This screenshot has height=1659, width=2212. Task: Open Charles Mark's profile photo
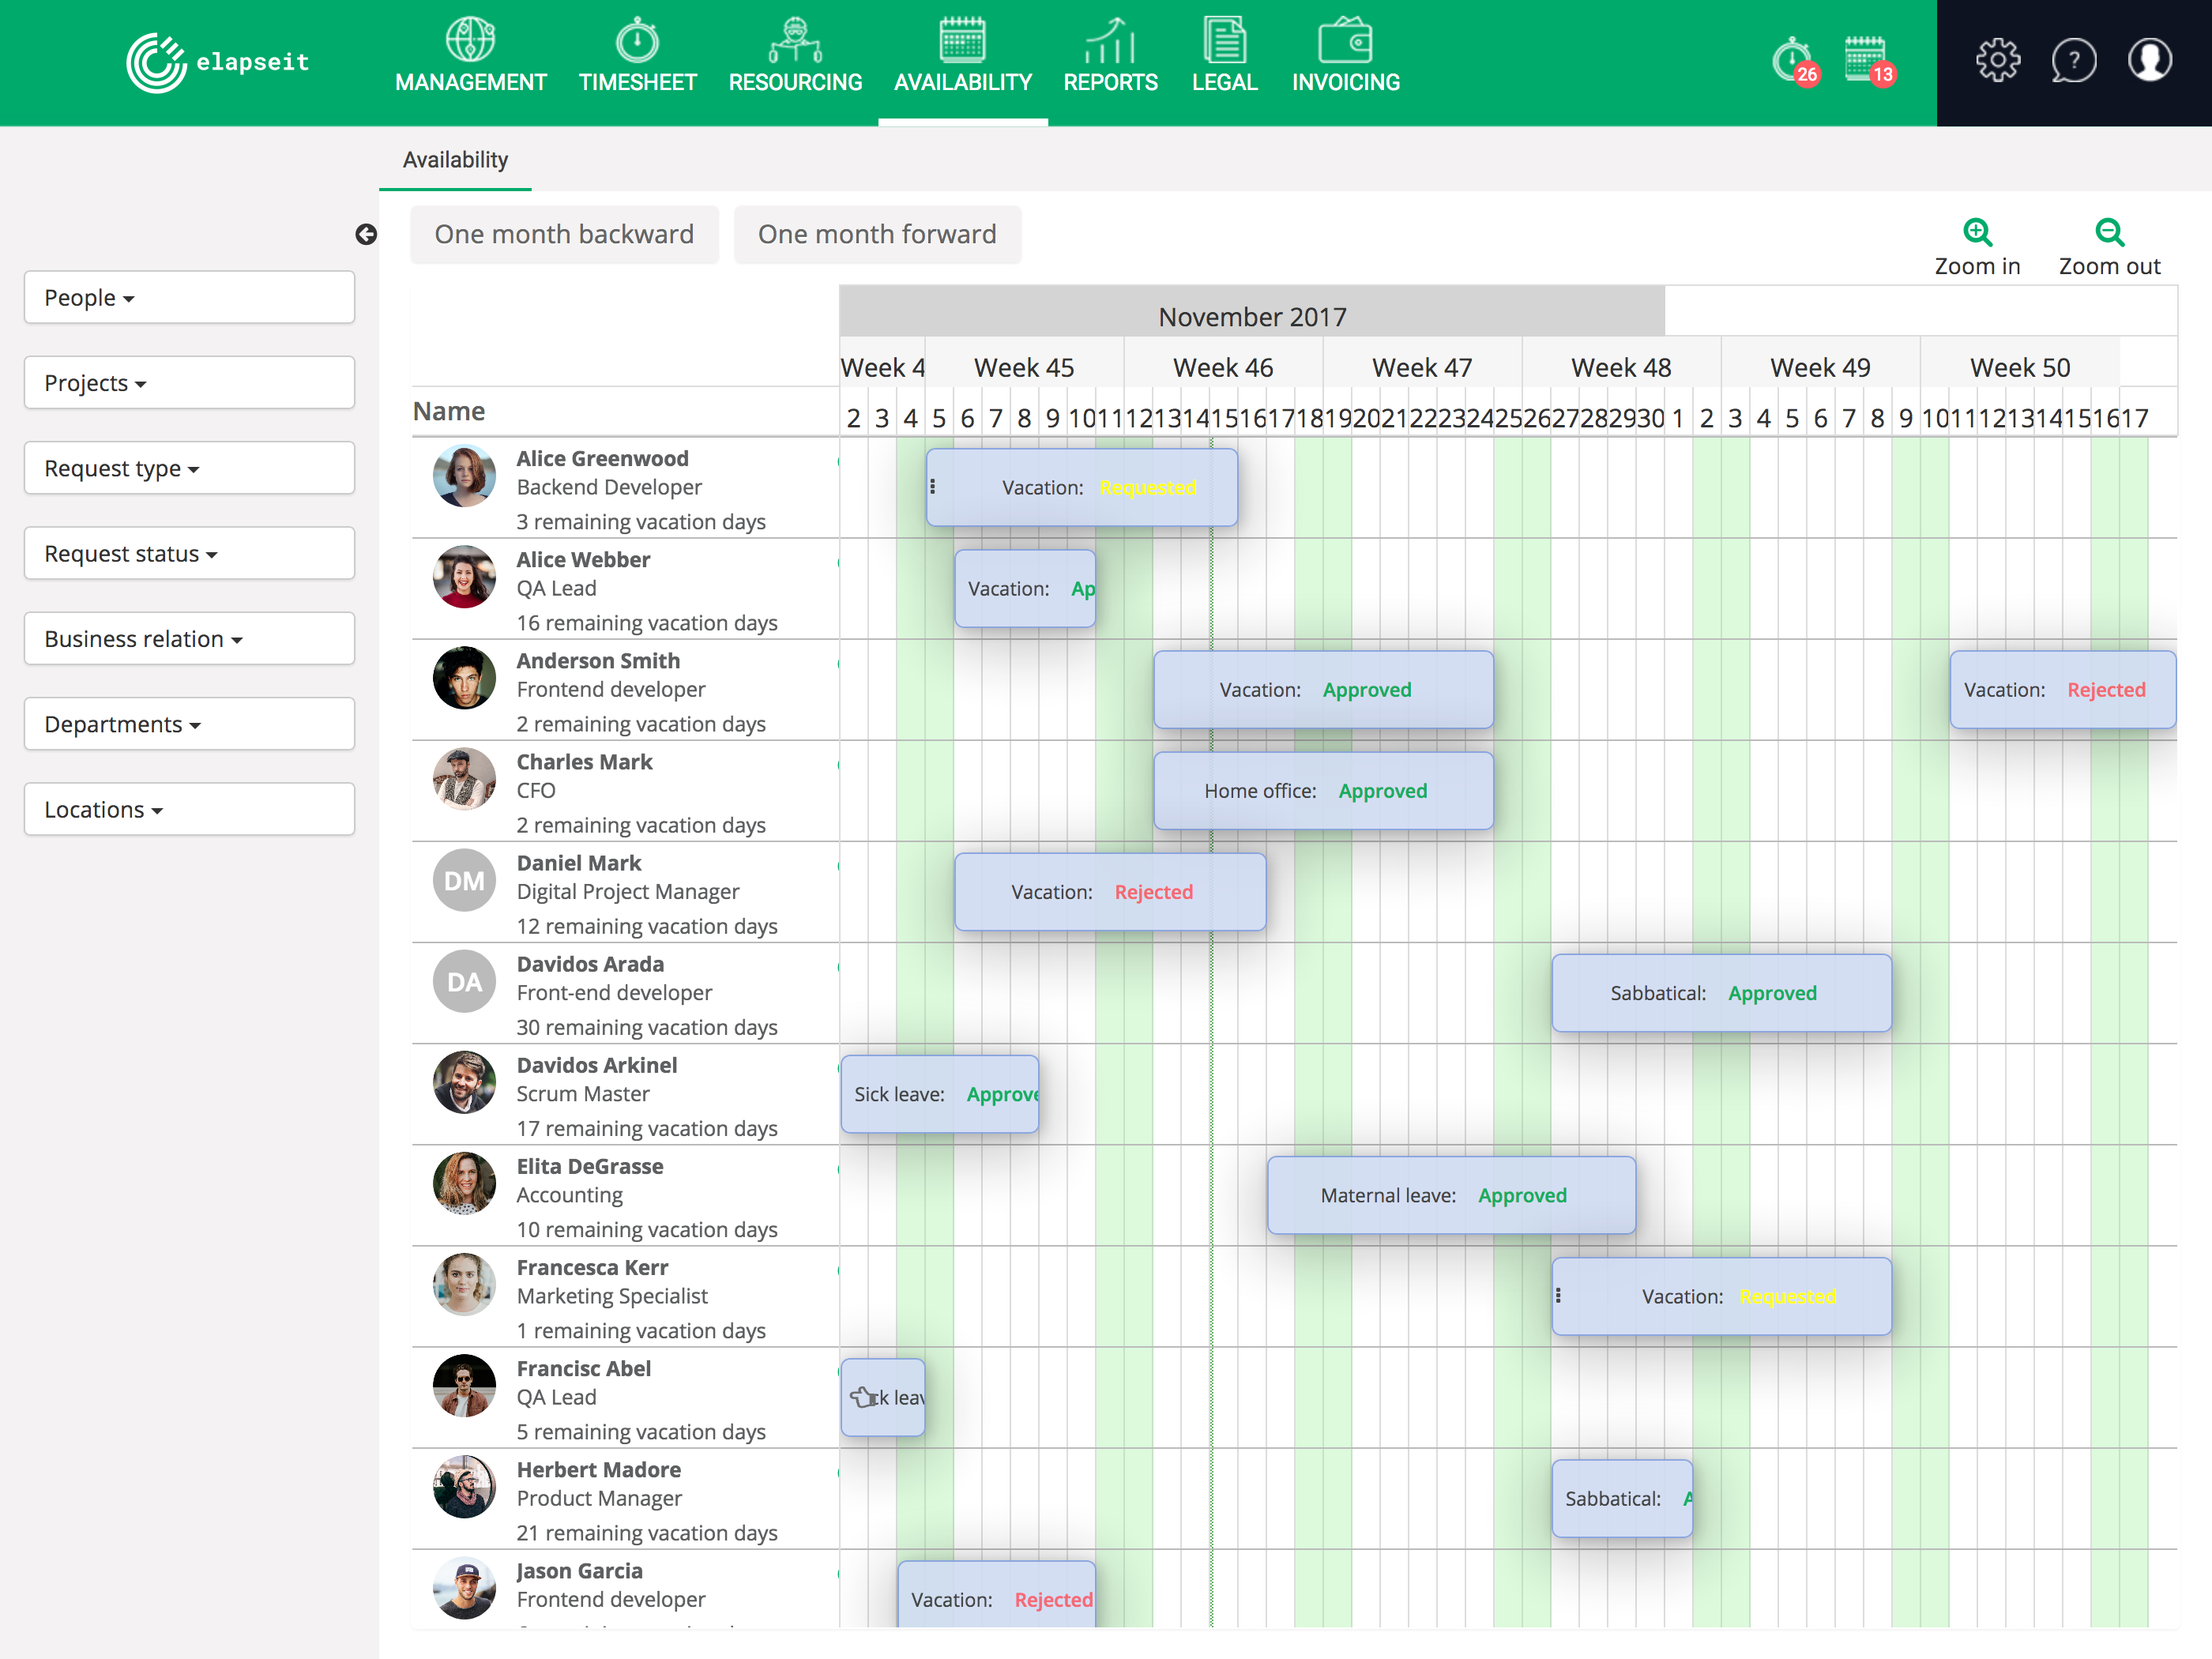(464, 779)
